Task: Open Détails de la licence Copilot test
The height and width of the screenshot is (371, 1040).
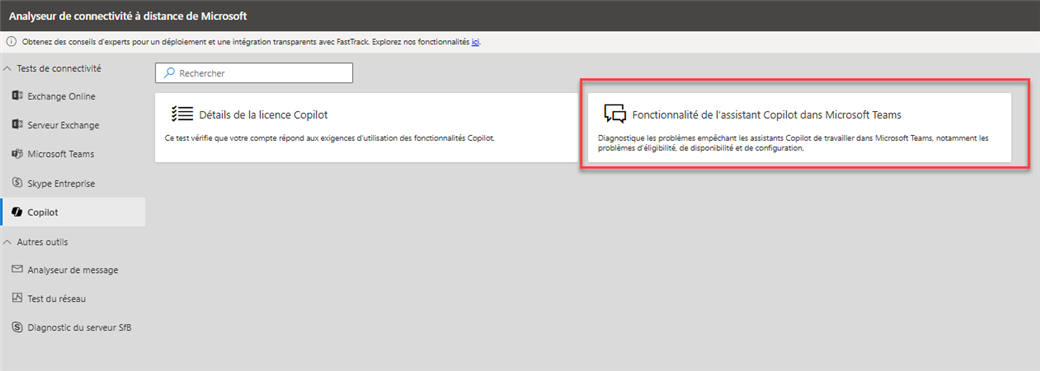Action: coord(366,127)
